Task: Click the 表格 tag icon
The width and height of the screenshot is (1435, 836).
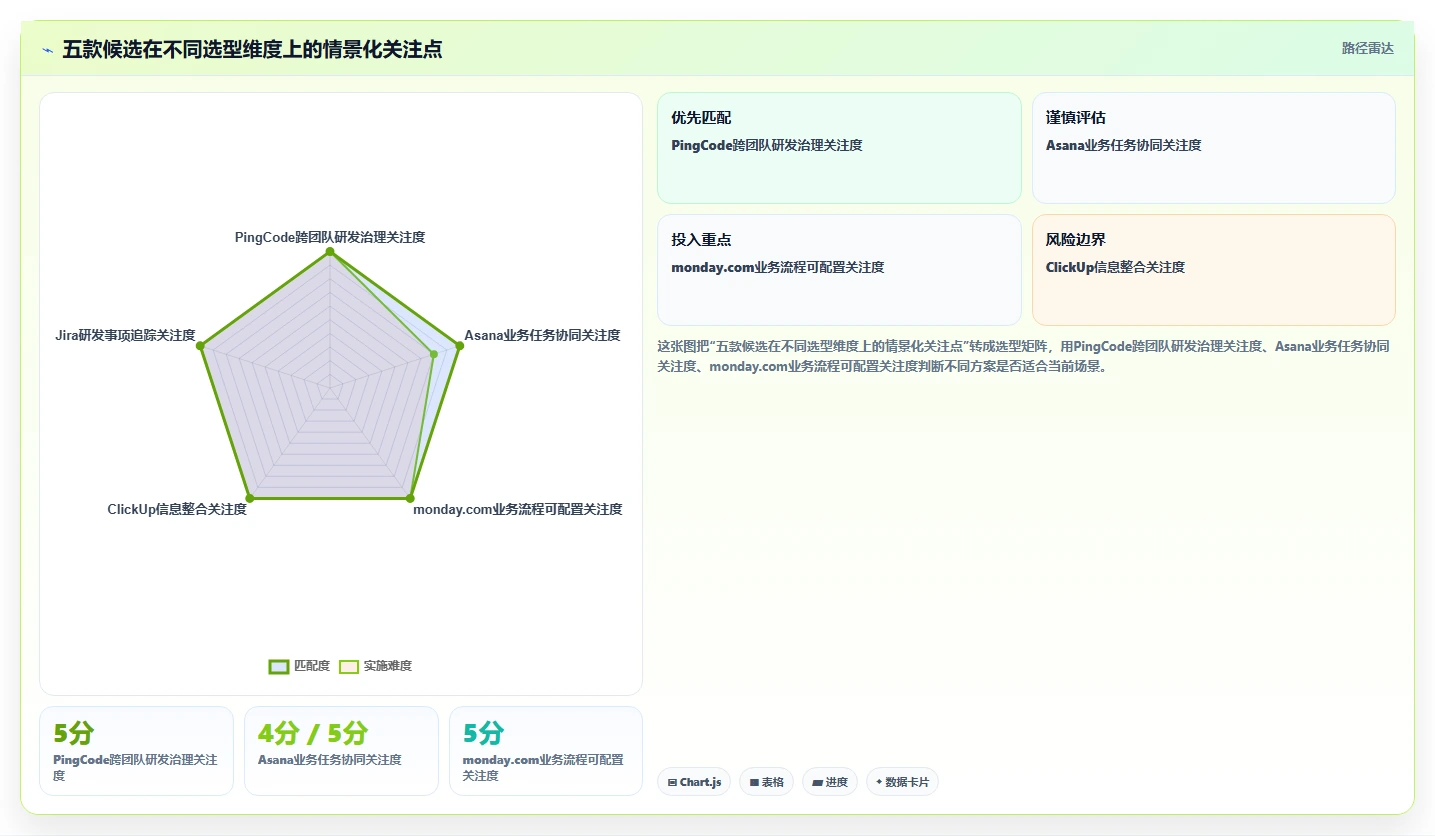Action: [754, 782]
